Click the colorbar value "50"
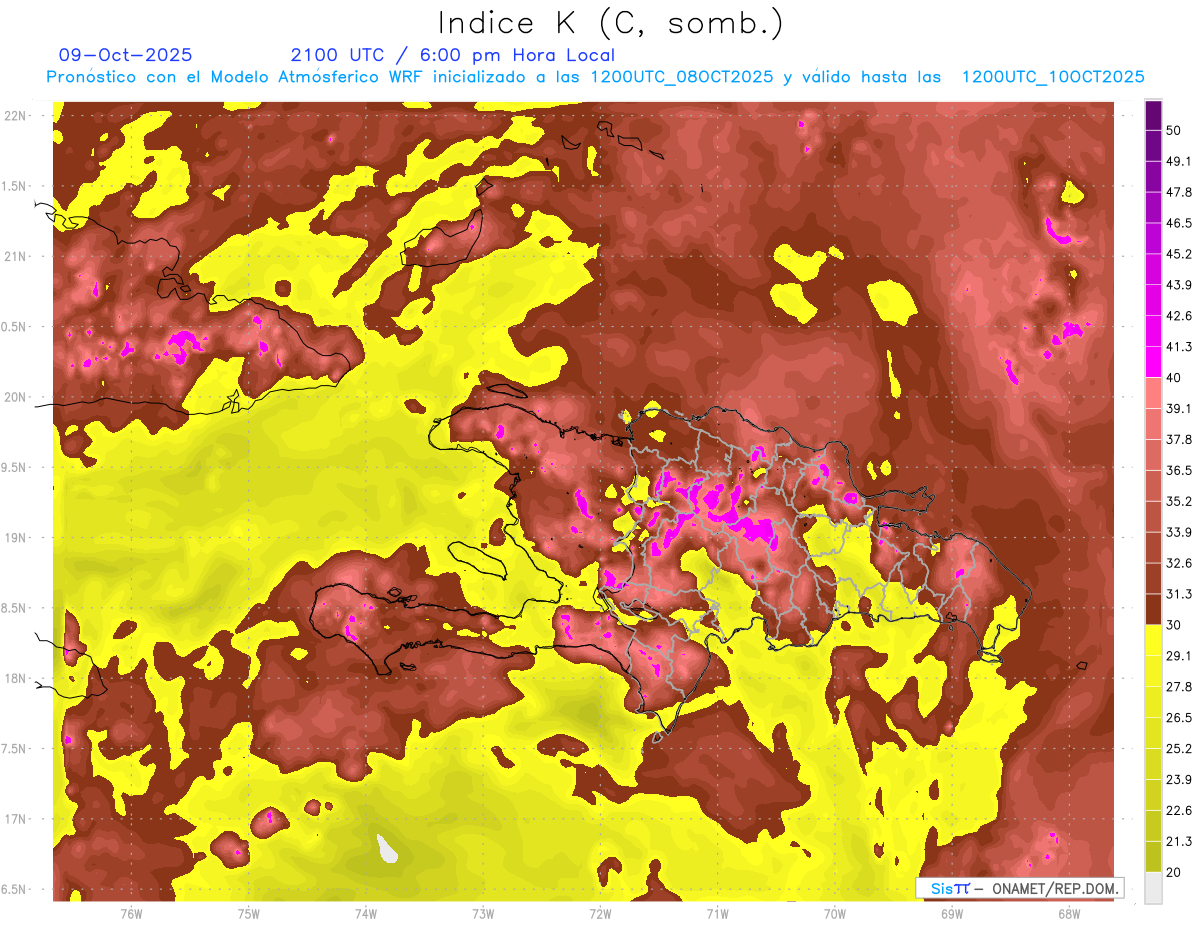 [x=1173, y=130]
